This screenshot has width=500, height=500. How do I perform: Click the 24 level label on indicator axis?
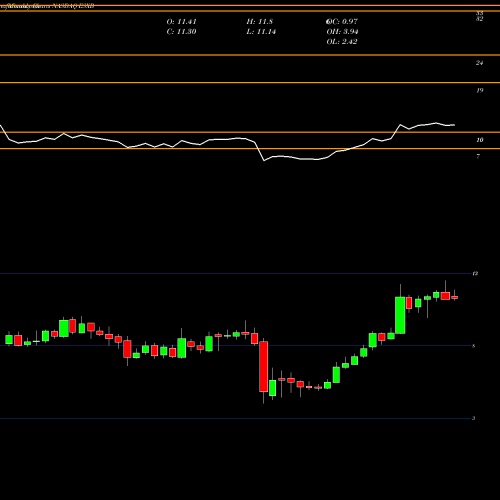(479, 63)
